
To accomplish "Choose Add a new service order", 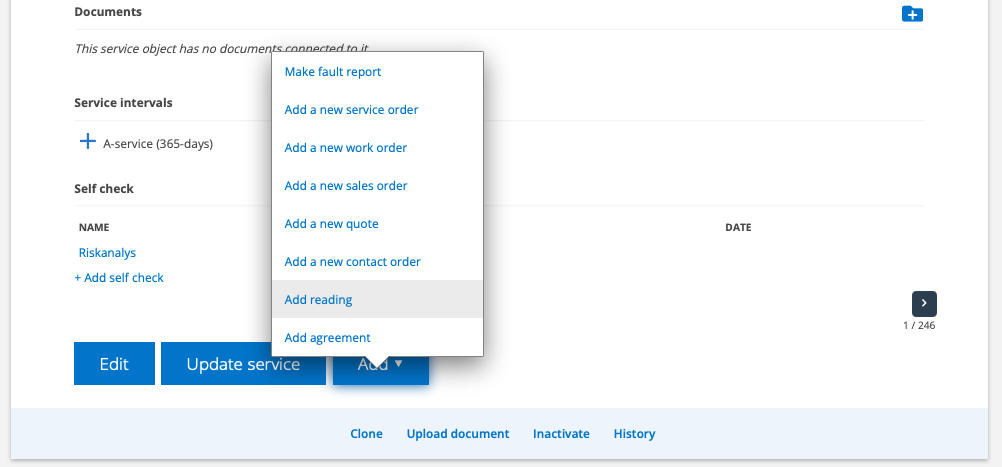I will click(x=351, y=110).
